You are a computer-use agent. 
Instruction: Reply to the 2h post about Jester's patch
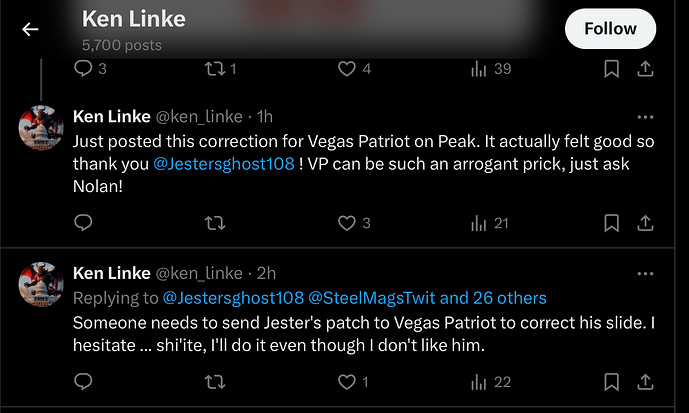(83, 381)
